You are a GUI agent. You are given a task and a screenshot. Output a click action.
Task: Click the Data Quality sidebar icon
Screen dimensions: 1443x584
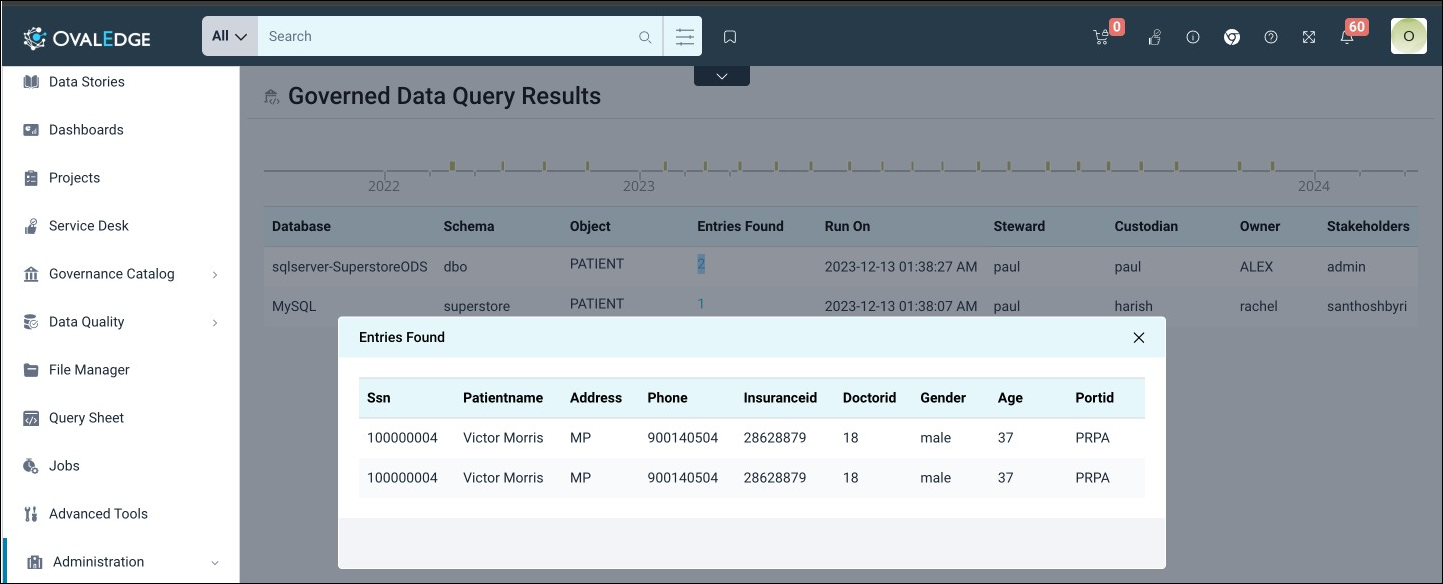[x=31, y=322]
